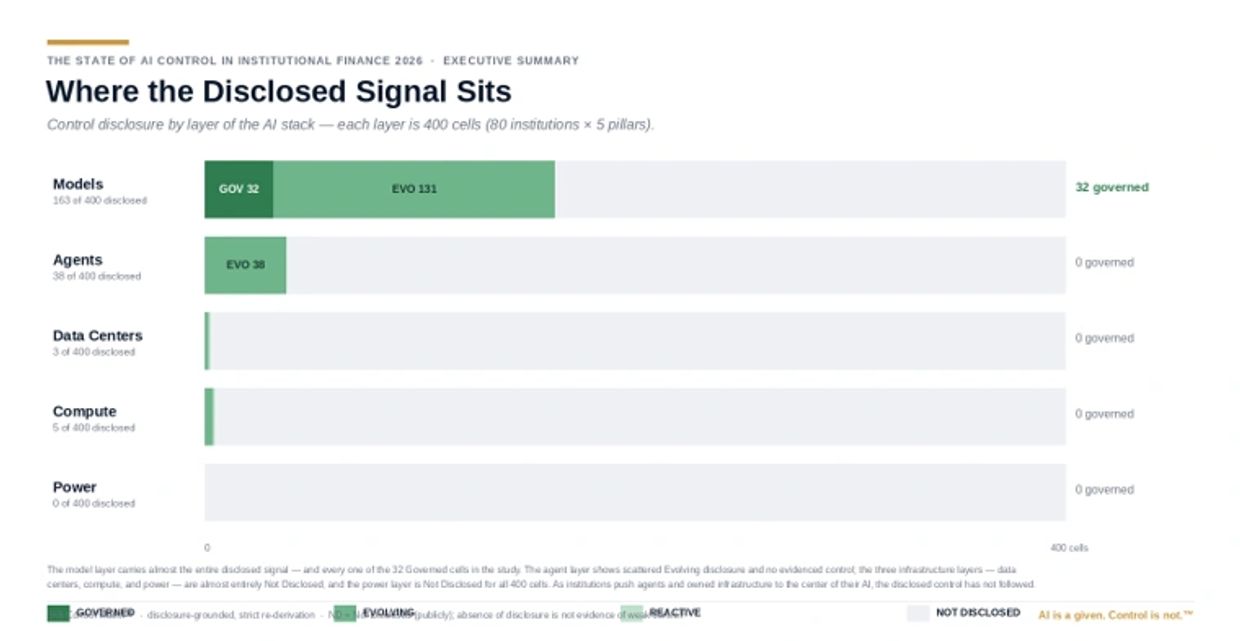
Task: Click the thin green Data Centers bar
Action: (207, 341)
